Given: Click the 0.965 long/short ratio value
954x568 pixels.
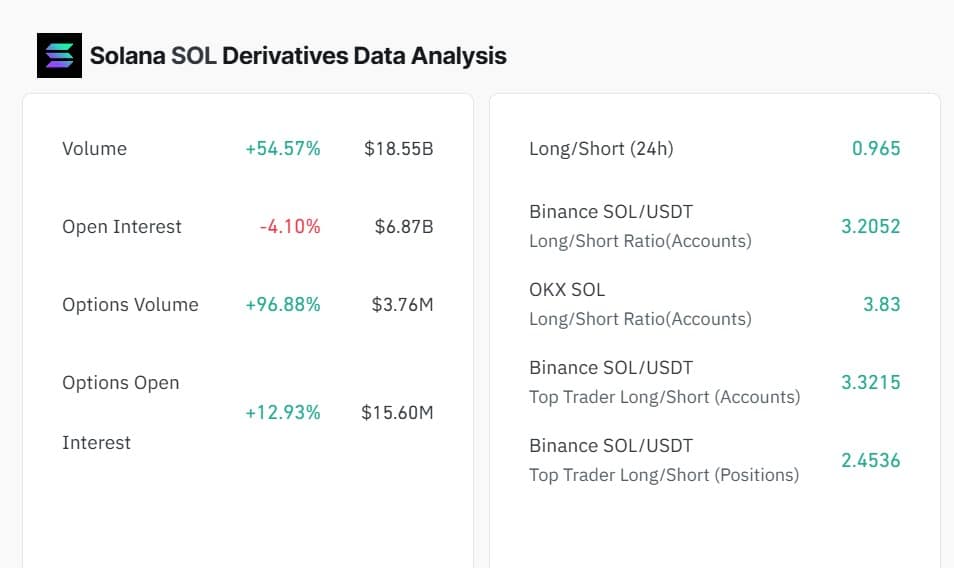Looking at the screenshot, I should click(x=876, y=149).
